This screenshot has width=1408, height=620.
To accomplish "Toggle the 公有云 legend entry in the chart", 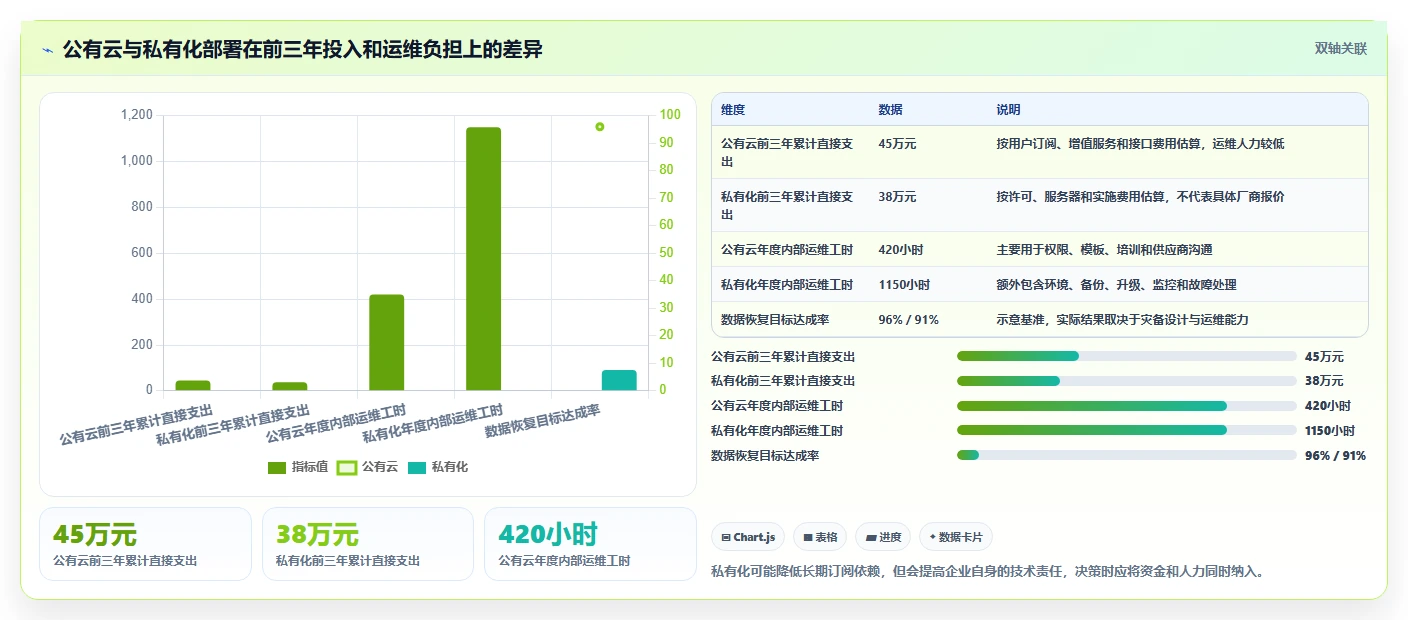I will coord(368,468).
